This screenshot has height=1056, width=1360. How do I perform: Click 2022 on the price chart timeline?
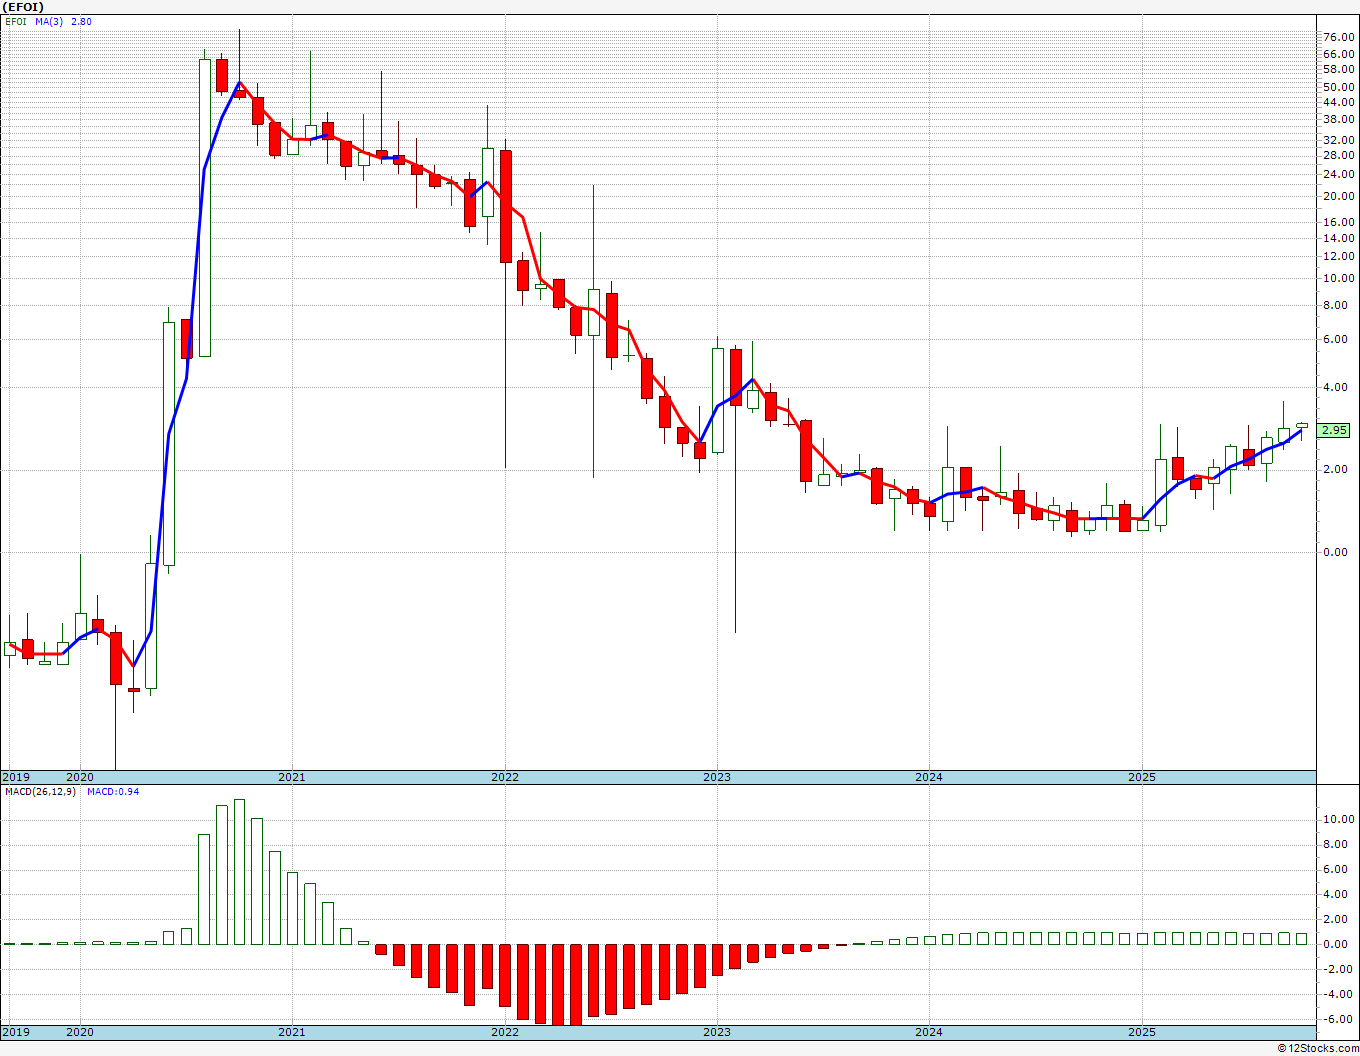click(504, 777)
